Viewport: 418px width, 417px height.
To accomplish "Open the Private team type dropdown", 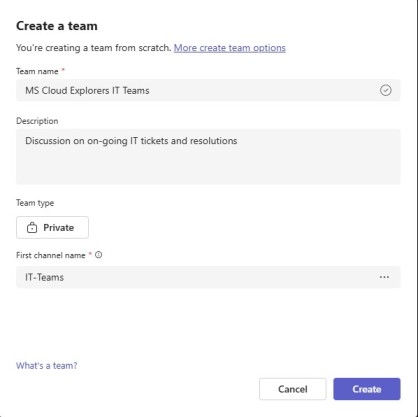I will coord(52,227).
